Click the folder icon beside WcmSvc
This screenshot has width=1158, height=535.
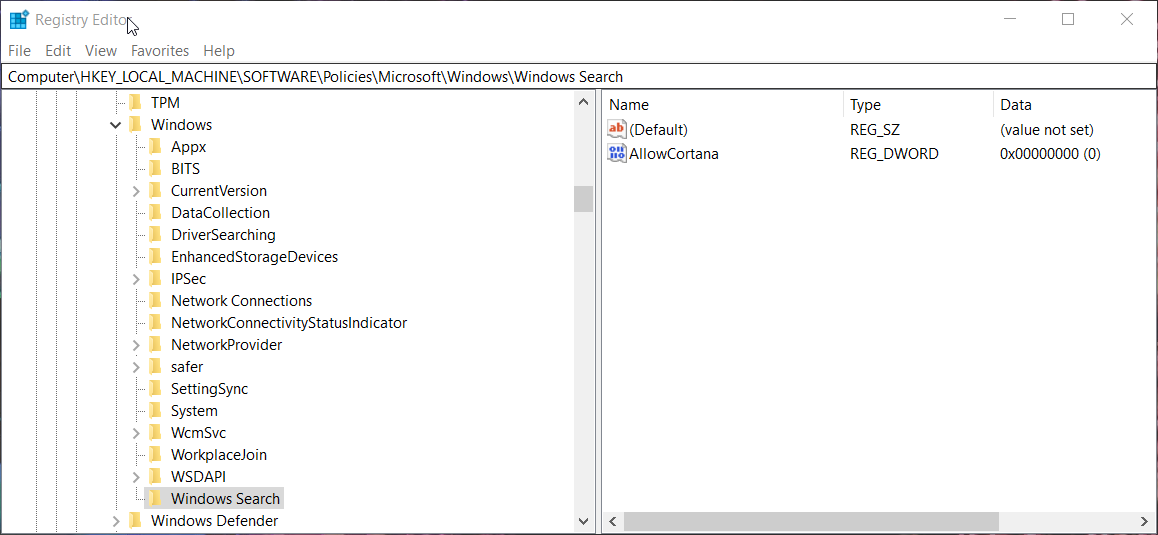pos(154,432)
